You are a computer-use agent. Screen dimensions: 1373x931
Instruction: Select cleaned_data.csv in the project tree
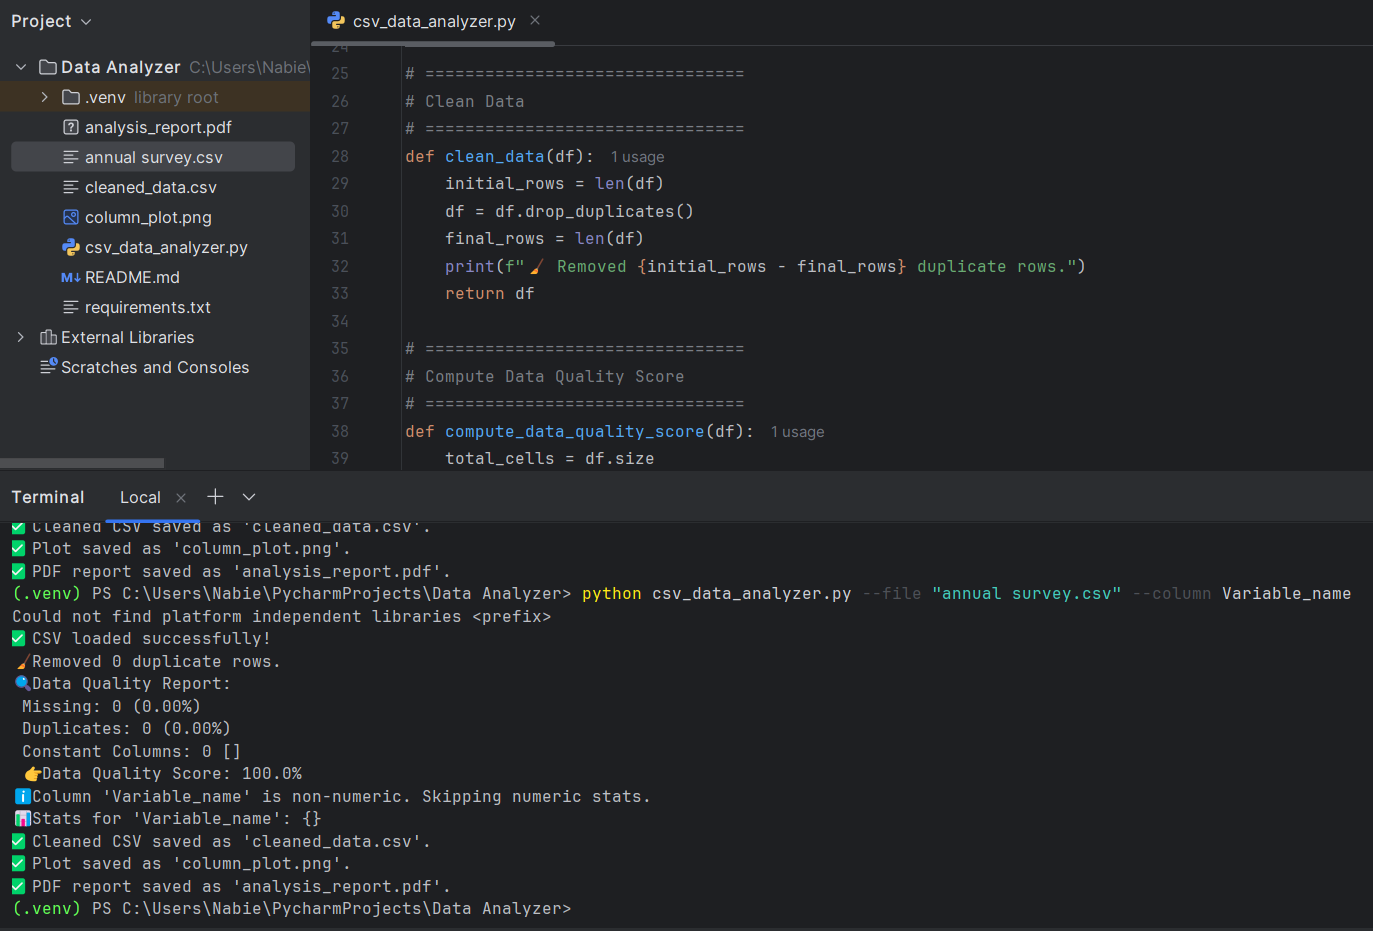point(151,187)
